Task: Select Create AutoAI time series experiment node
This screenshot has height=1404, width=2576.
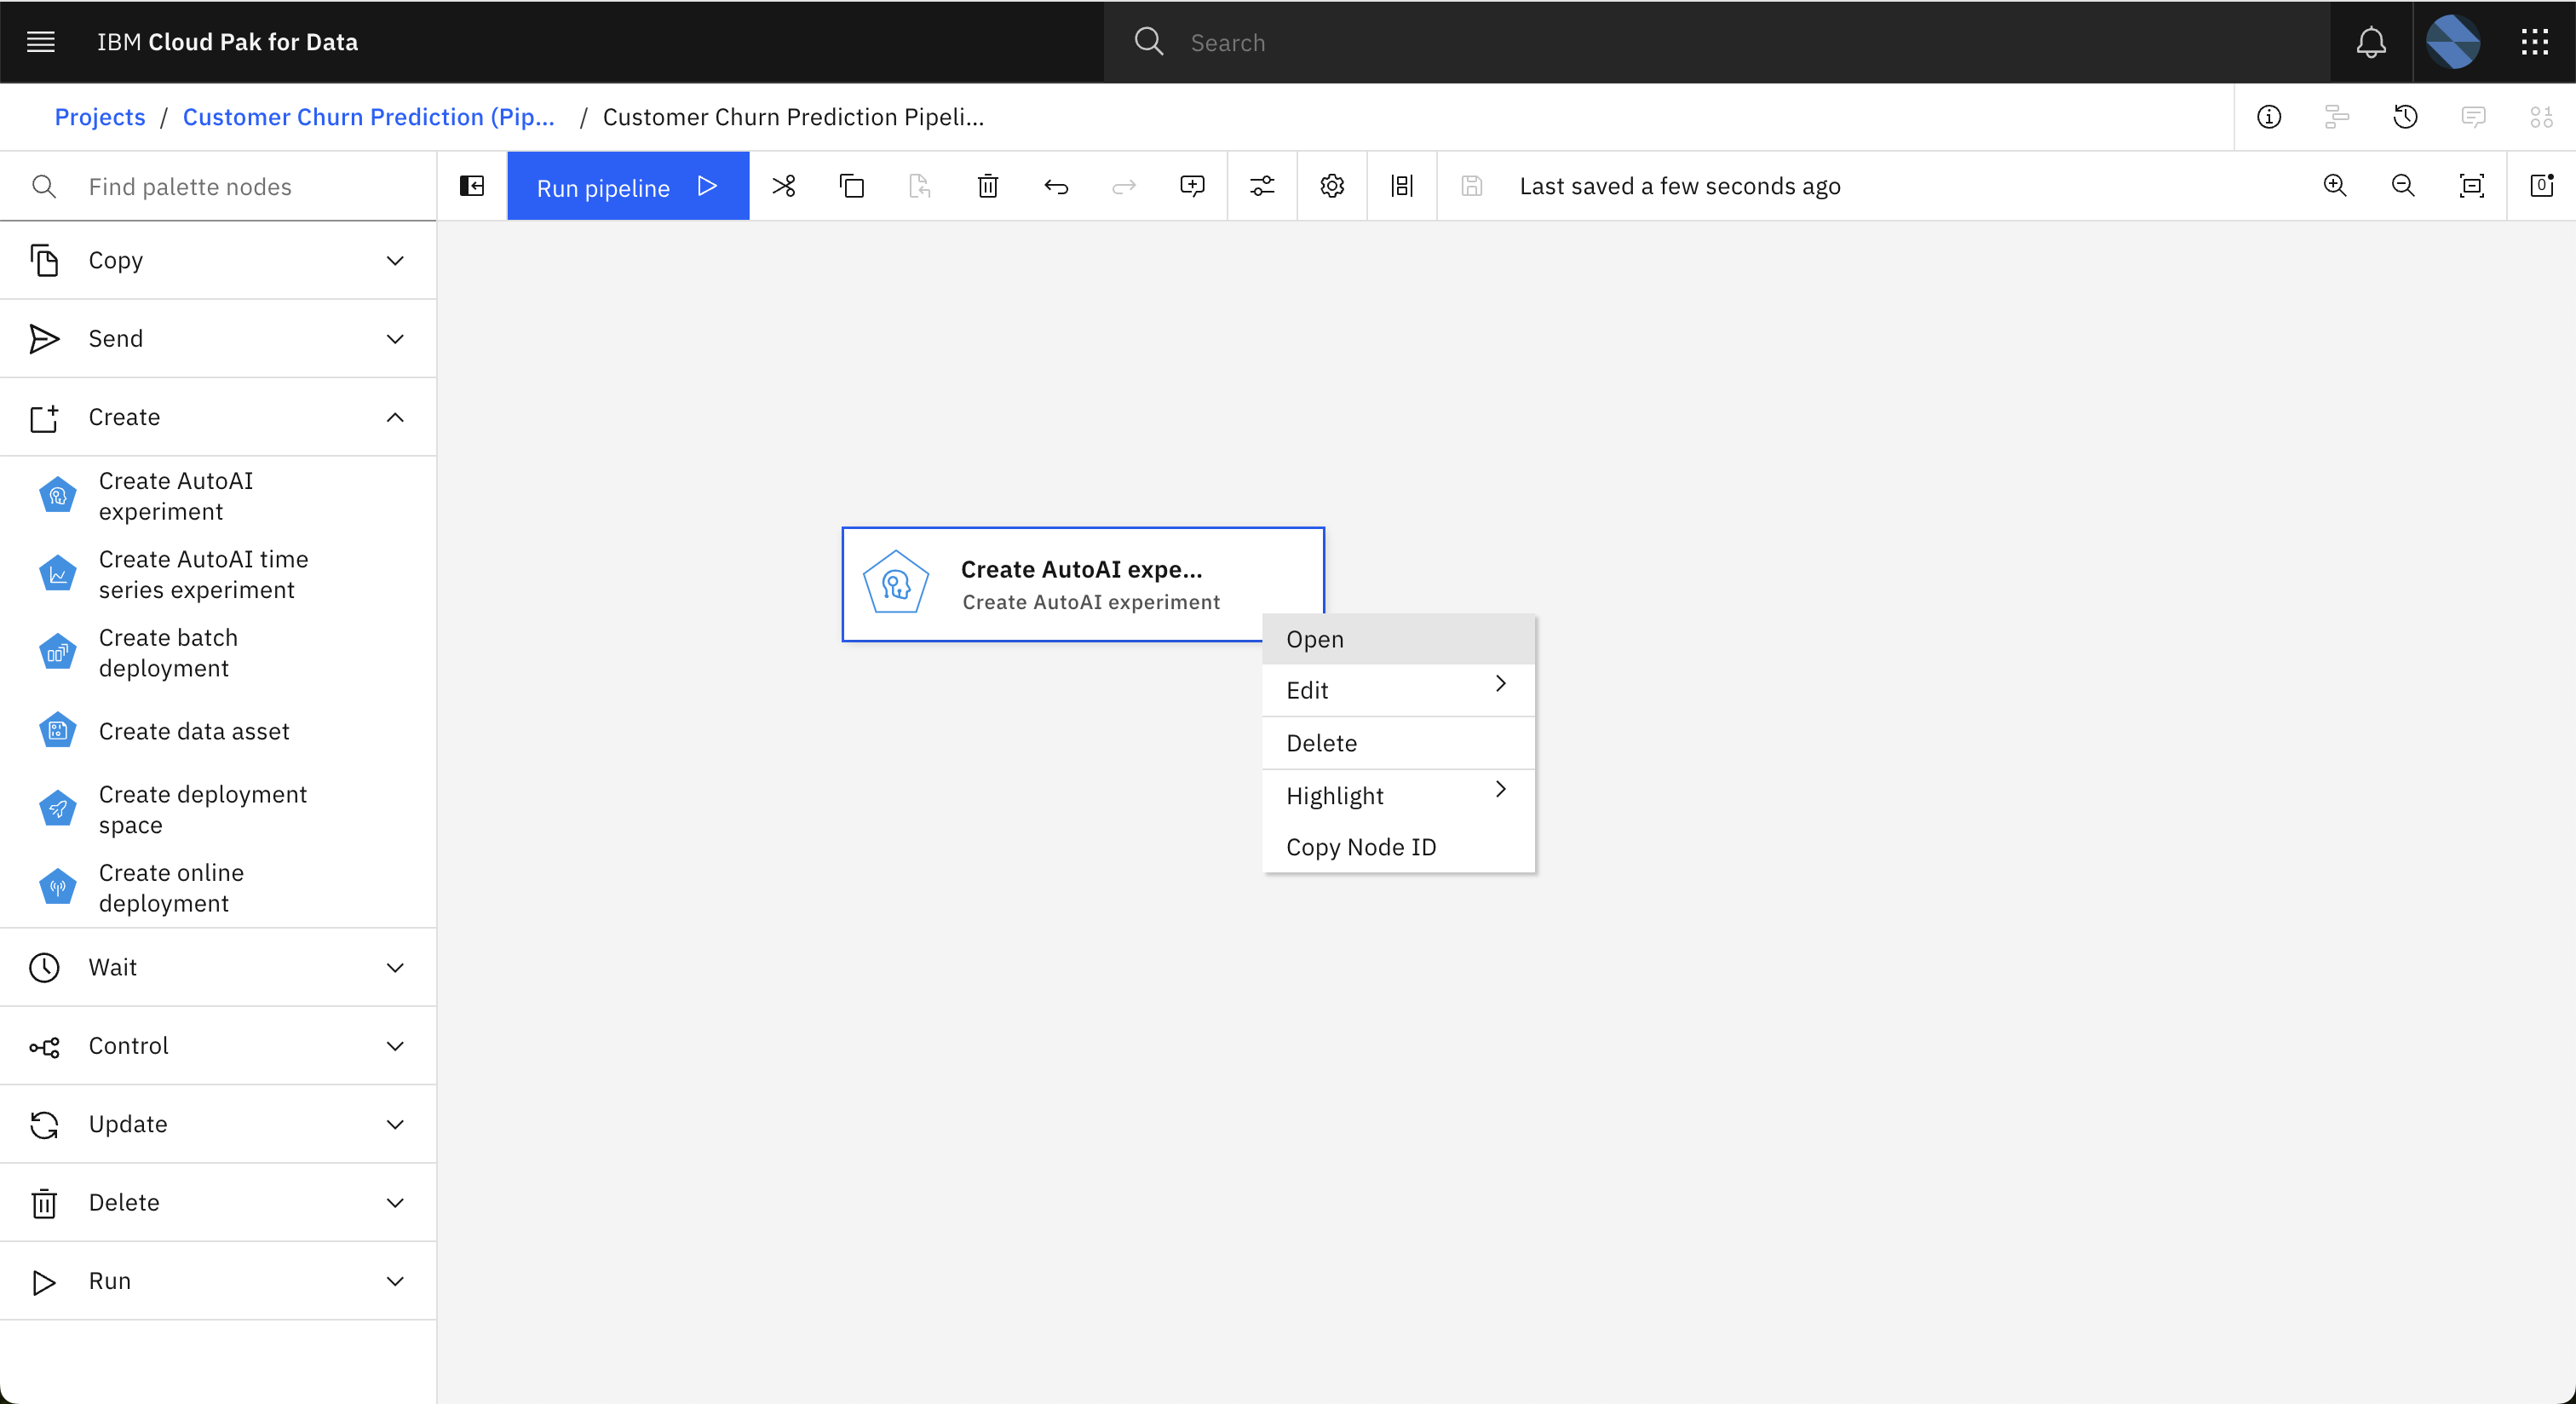Action: (x=218, y=574)
